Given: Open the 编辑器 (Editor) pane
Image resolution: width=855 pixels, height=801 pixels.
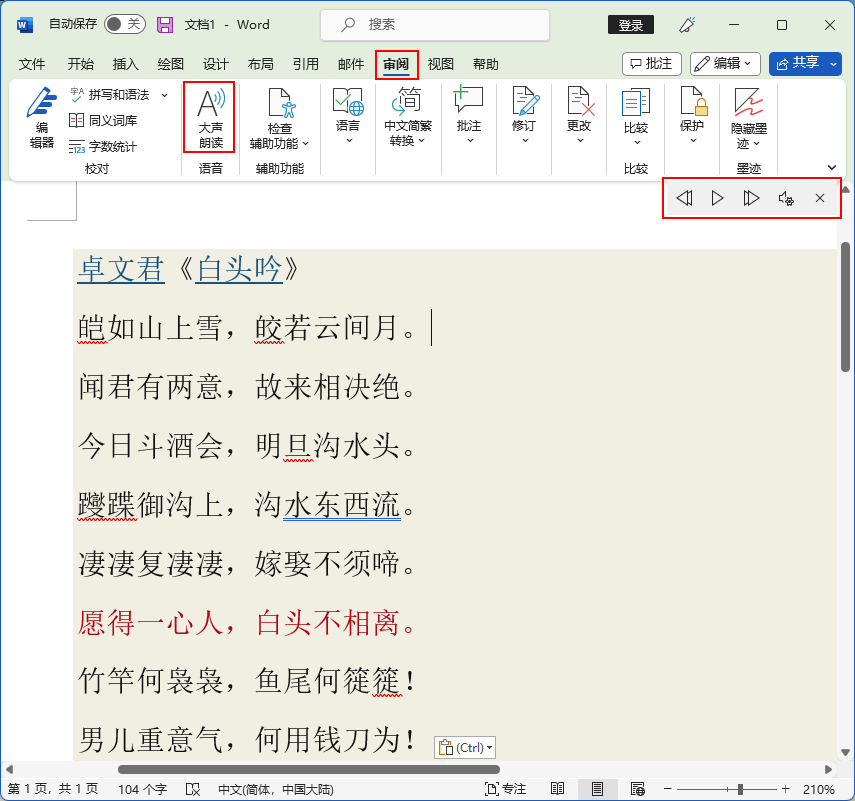Looking at the screenshot, I should [x=40, y=117].
